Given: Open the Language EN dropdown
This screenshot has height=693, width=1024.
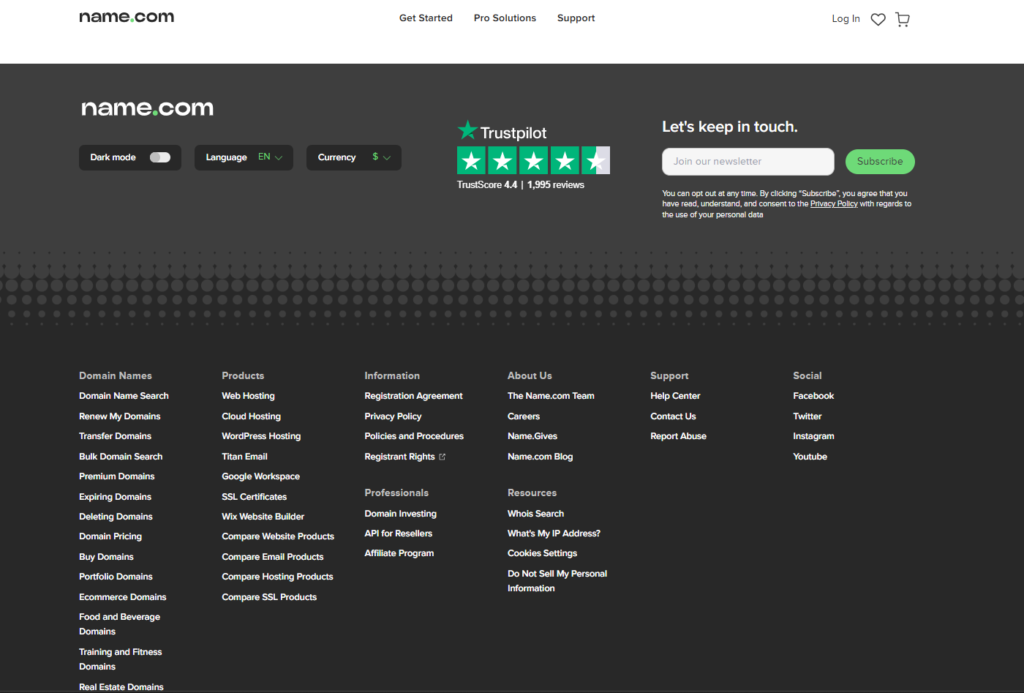Looking at the screenshot, I should coord(244,157).
